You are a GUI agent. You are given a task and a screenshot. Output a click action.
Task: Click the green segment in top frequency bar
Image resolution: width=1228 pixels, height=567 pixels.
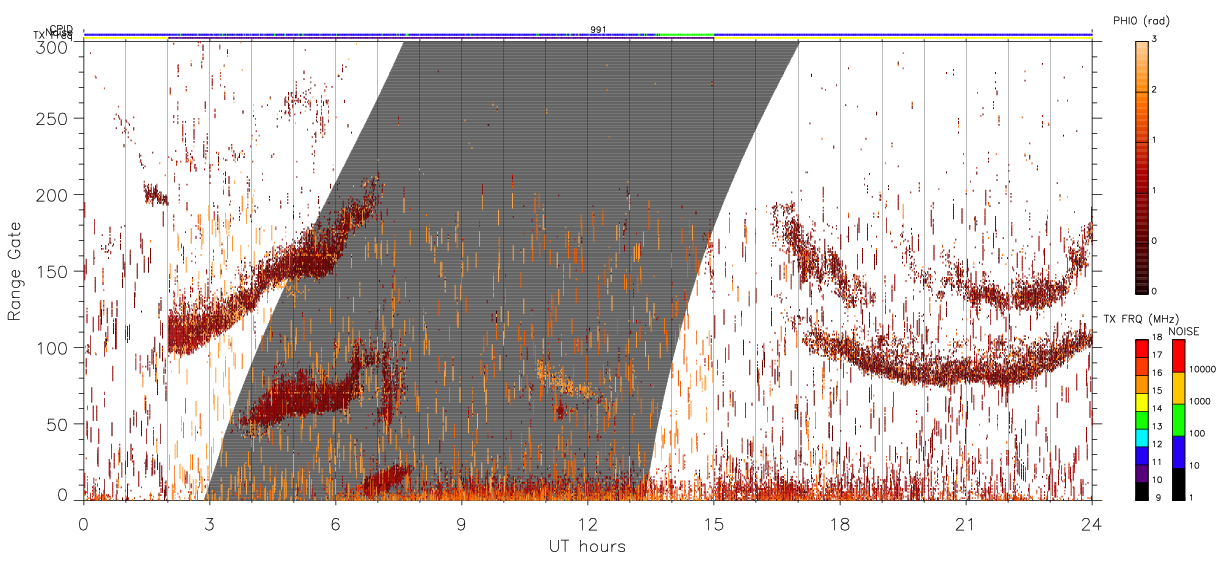tap(686, 34)
